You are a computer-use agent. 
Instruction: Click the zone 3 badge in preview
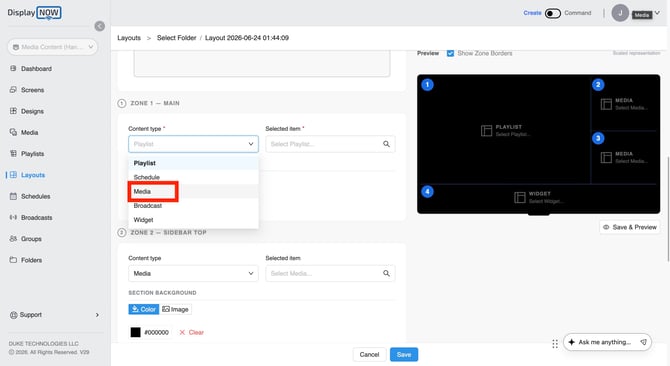[598, 138]
